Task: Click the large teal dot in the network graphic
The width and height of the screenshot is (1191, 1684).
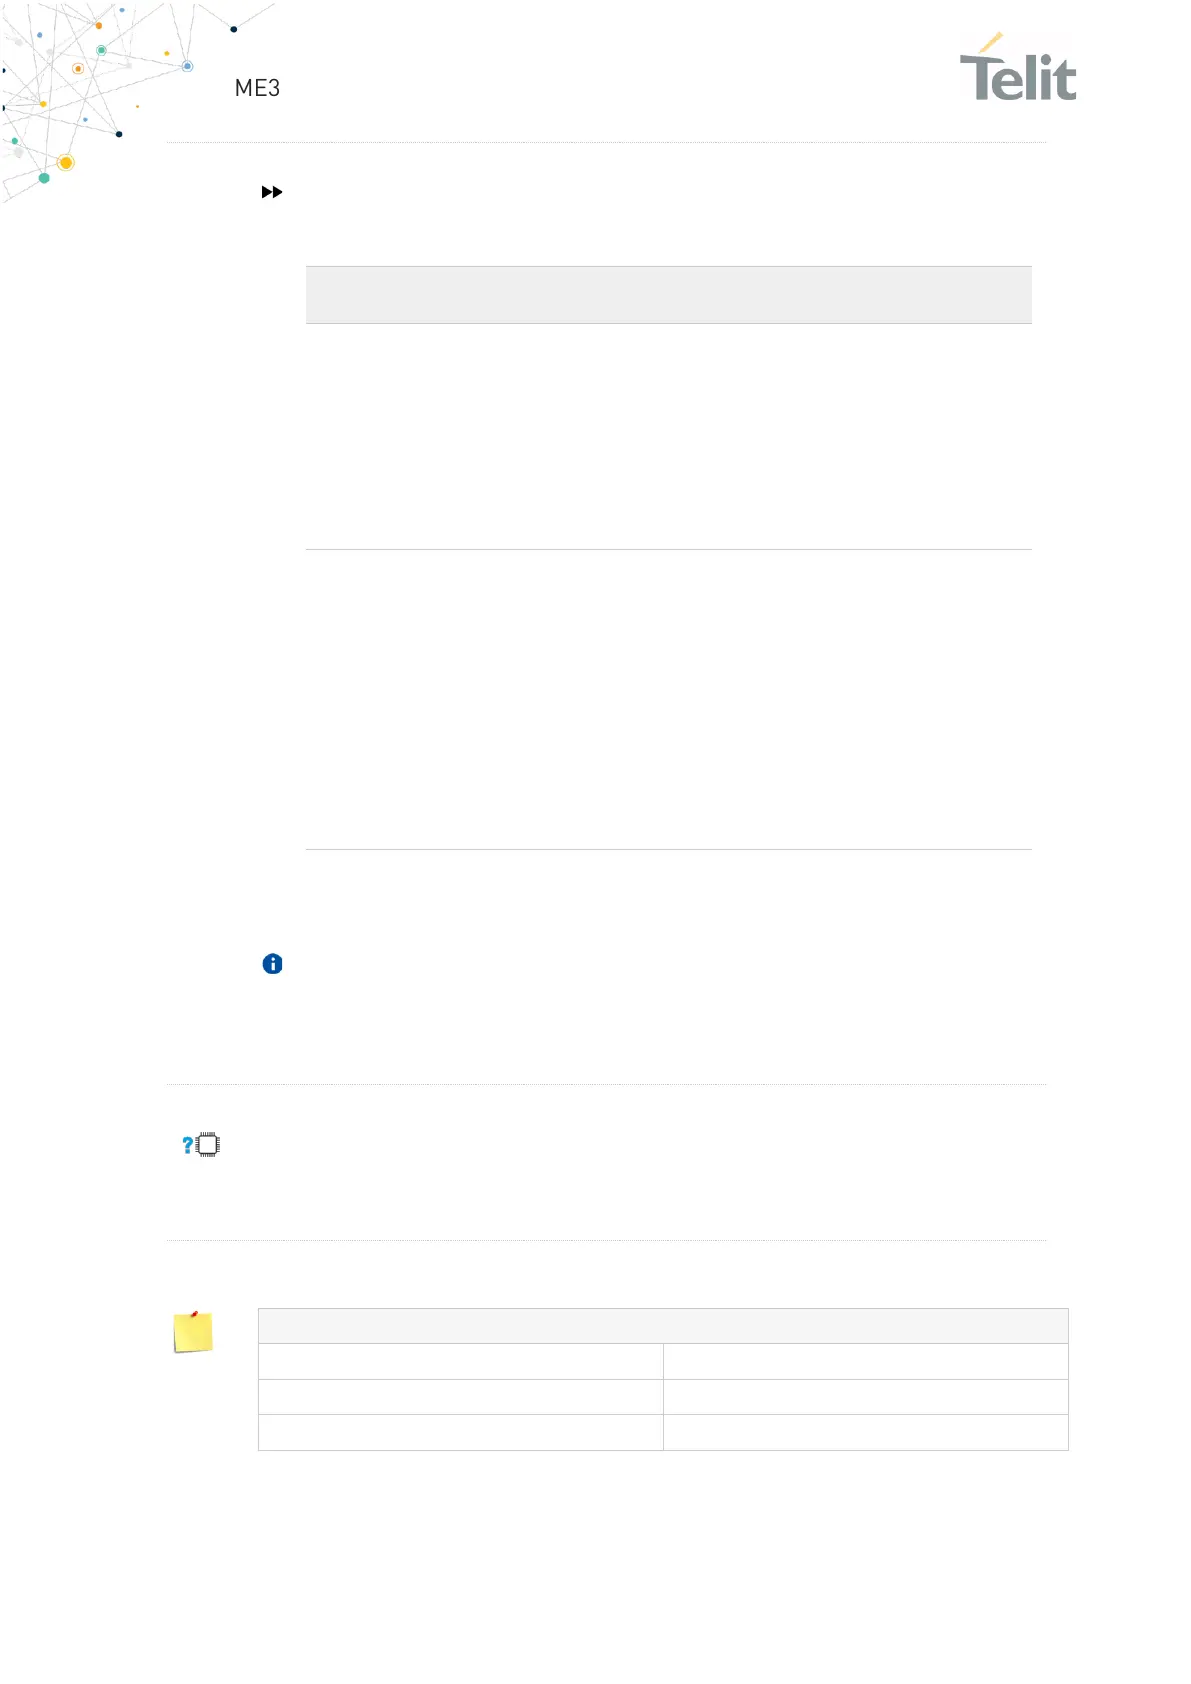Action: (x=44, y=178)
